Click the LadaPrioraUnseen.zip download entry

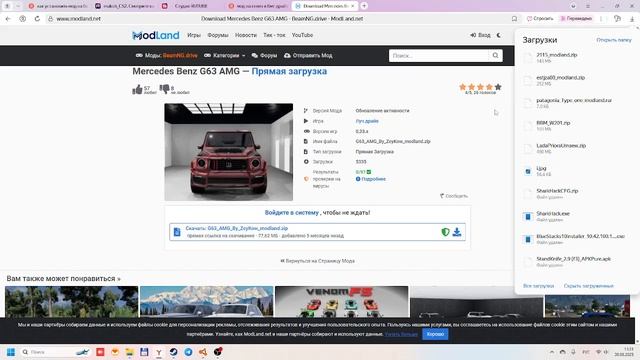point(576,148)
